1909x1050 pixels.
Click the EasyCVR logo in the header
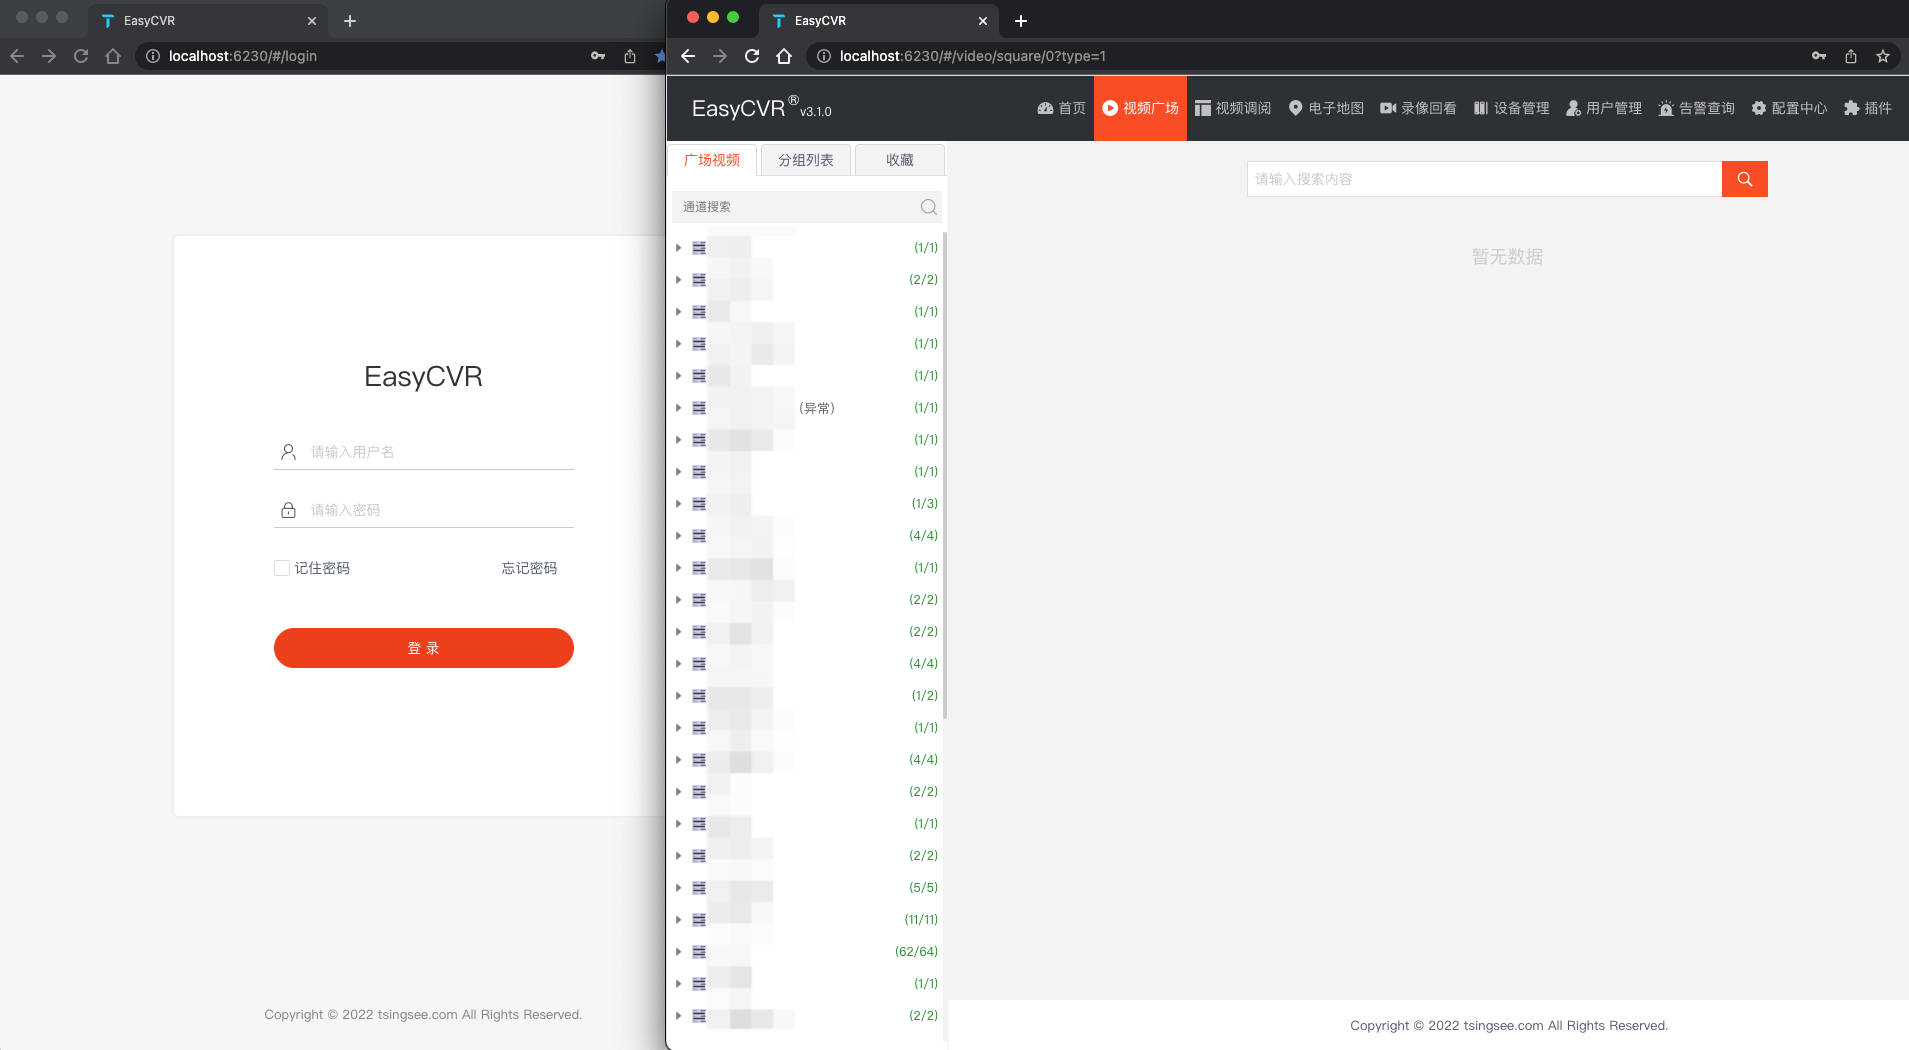coord(761,108)
